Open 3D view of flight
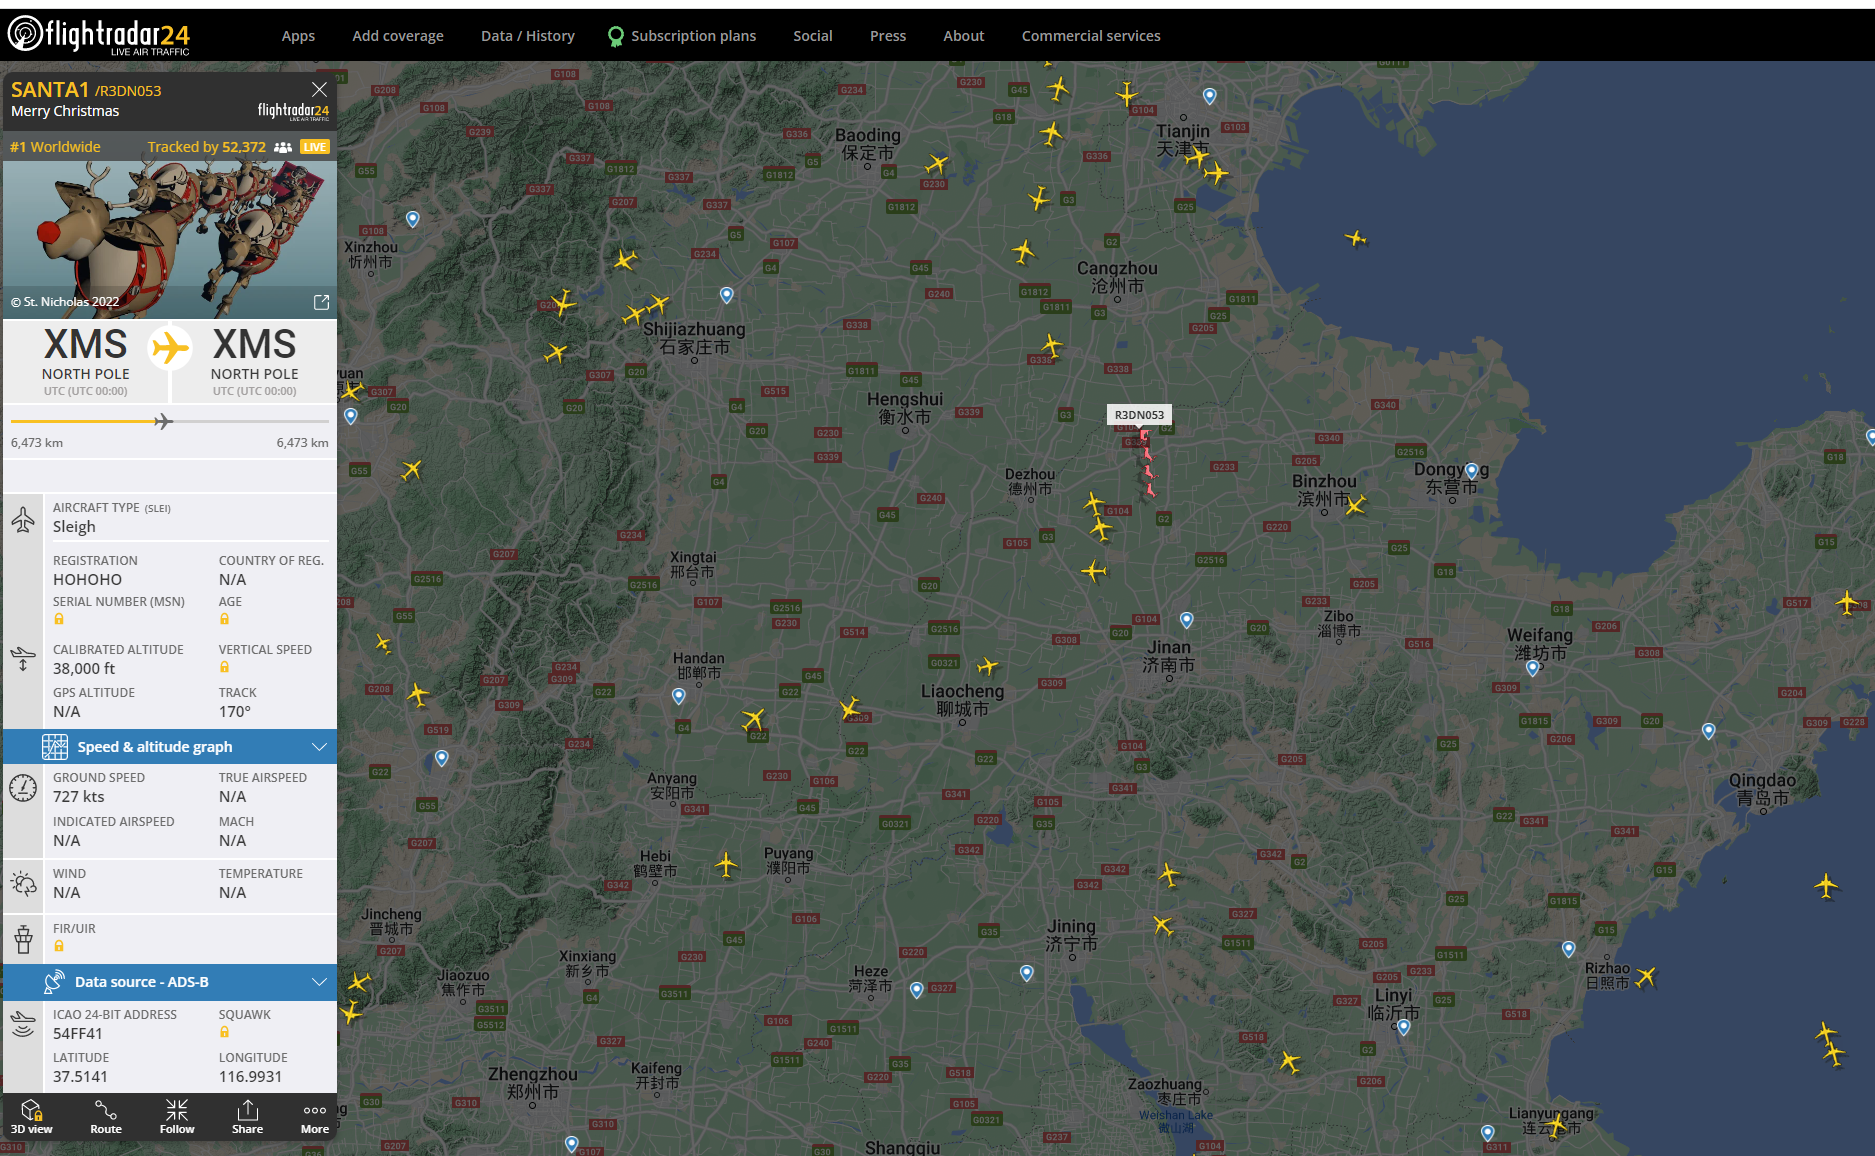This screenshot has width=1875, height=1156. (x=31, y=1117)
